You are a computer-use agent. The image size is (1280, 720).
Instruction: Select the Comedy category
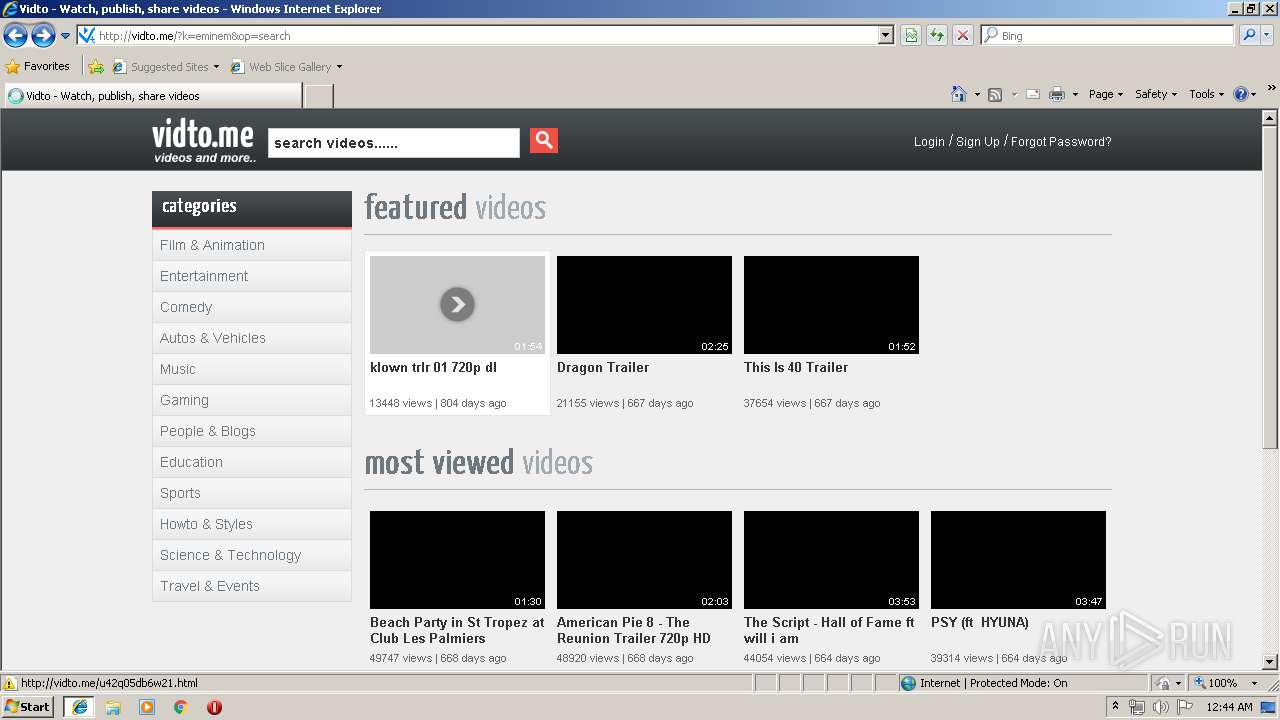252,307
